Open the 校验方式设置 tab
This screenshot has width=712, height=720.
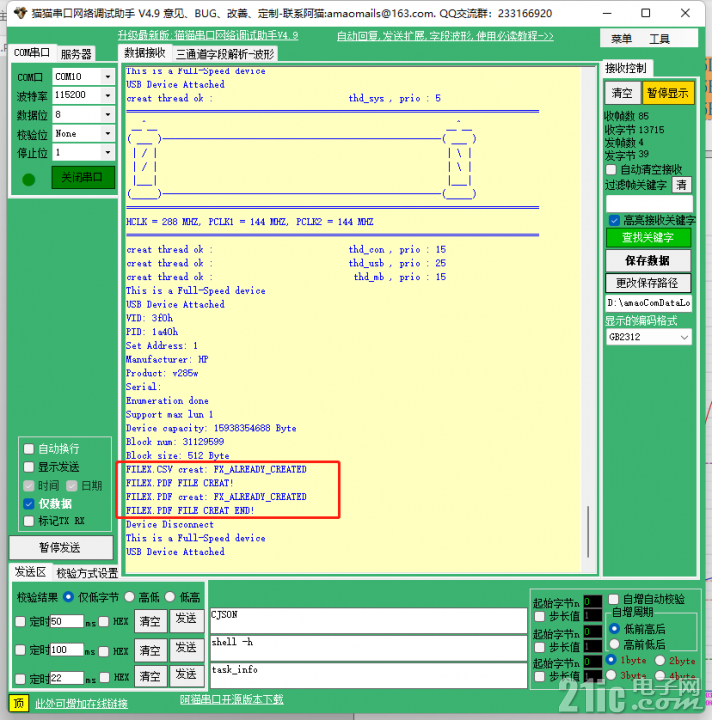point(87,573)
